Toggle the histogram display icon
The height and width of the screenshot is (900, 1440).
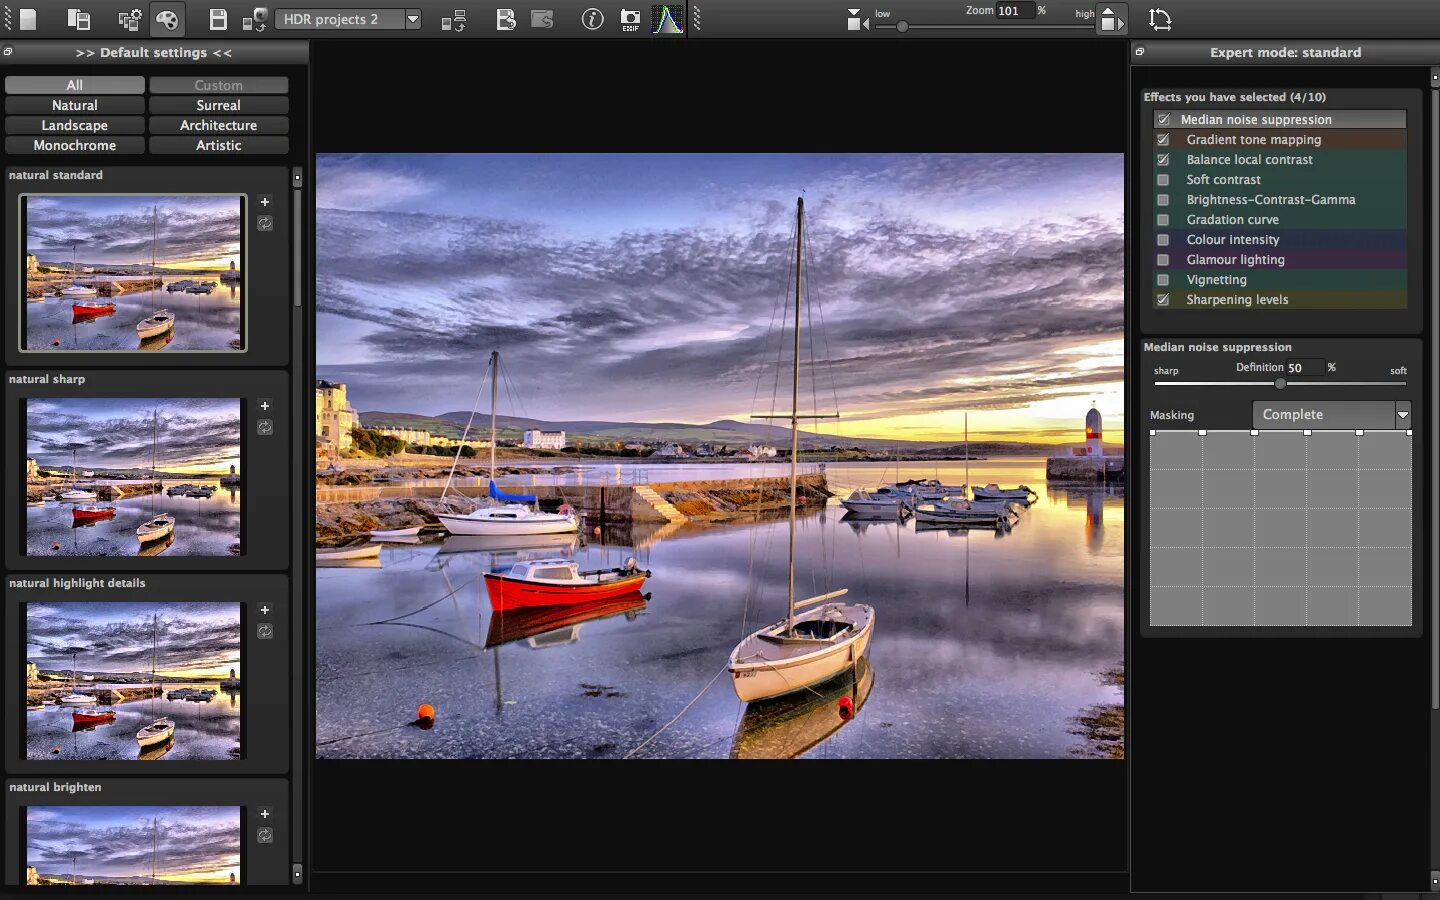tap(667, 19)
